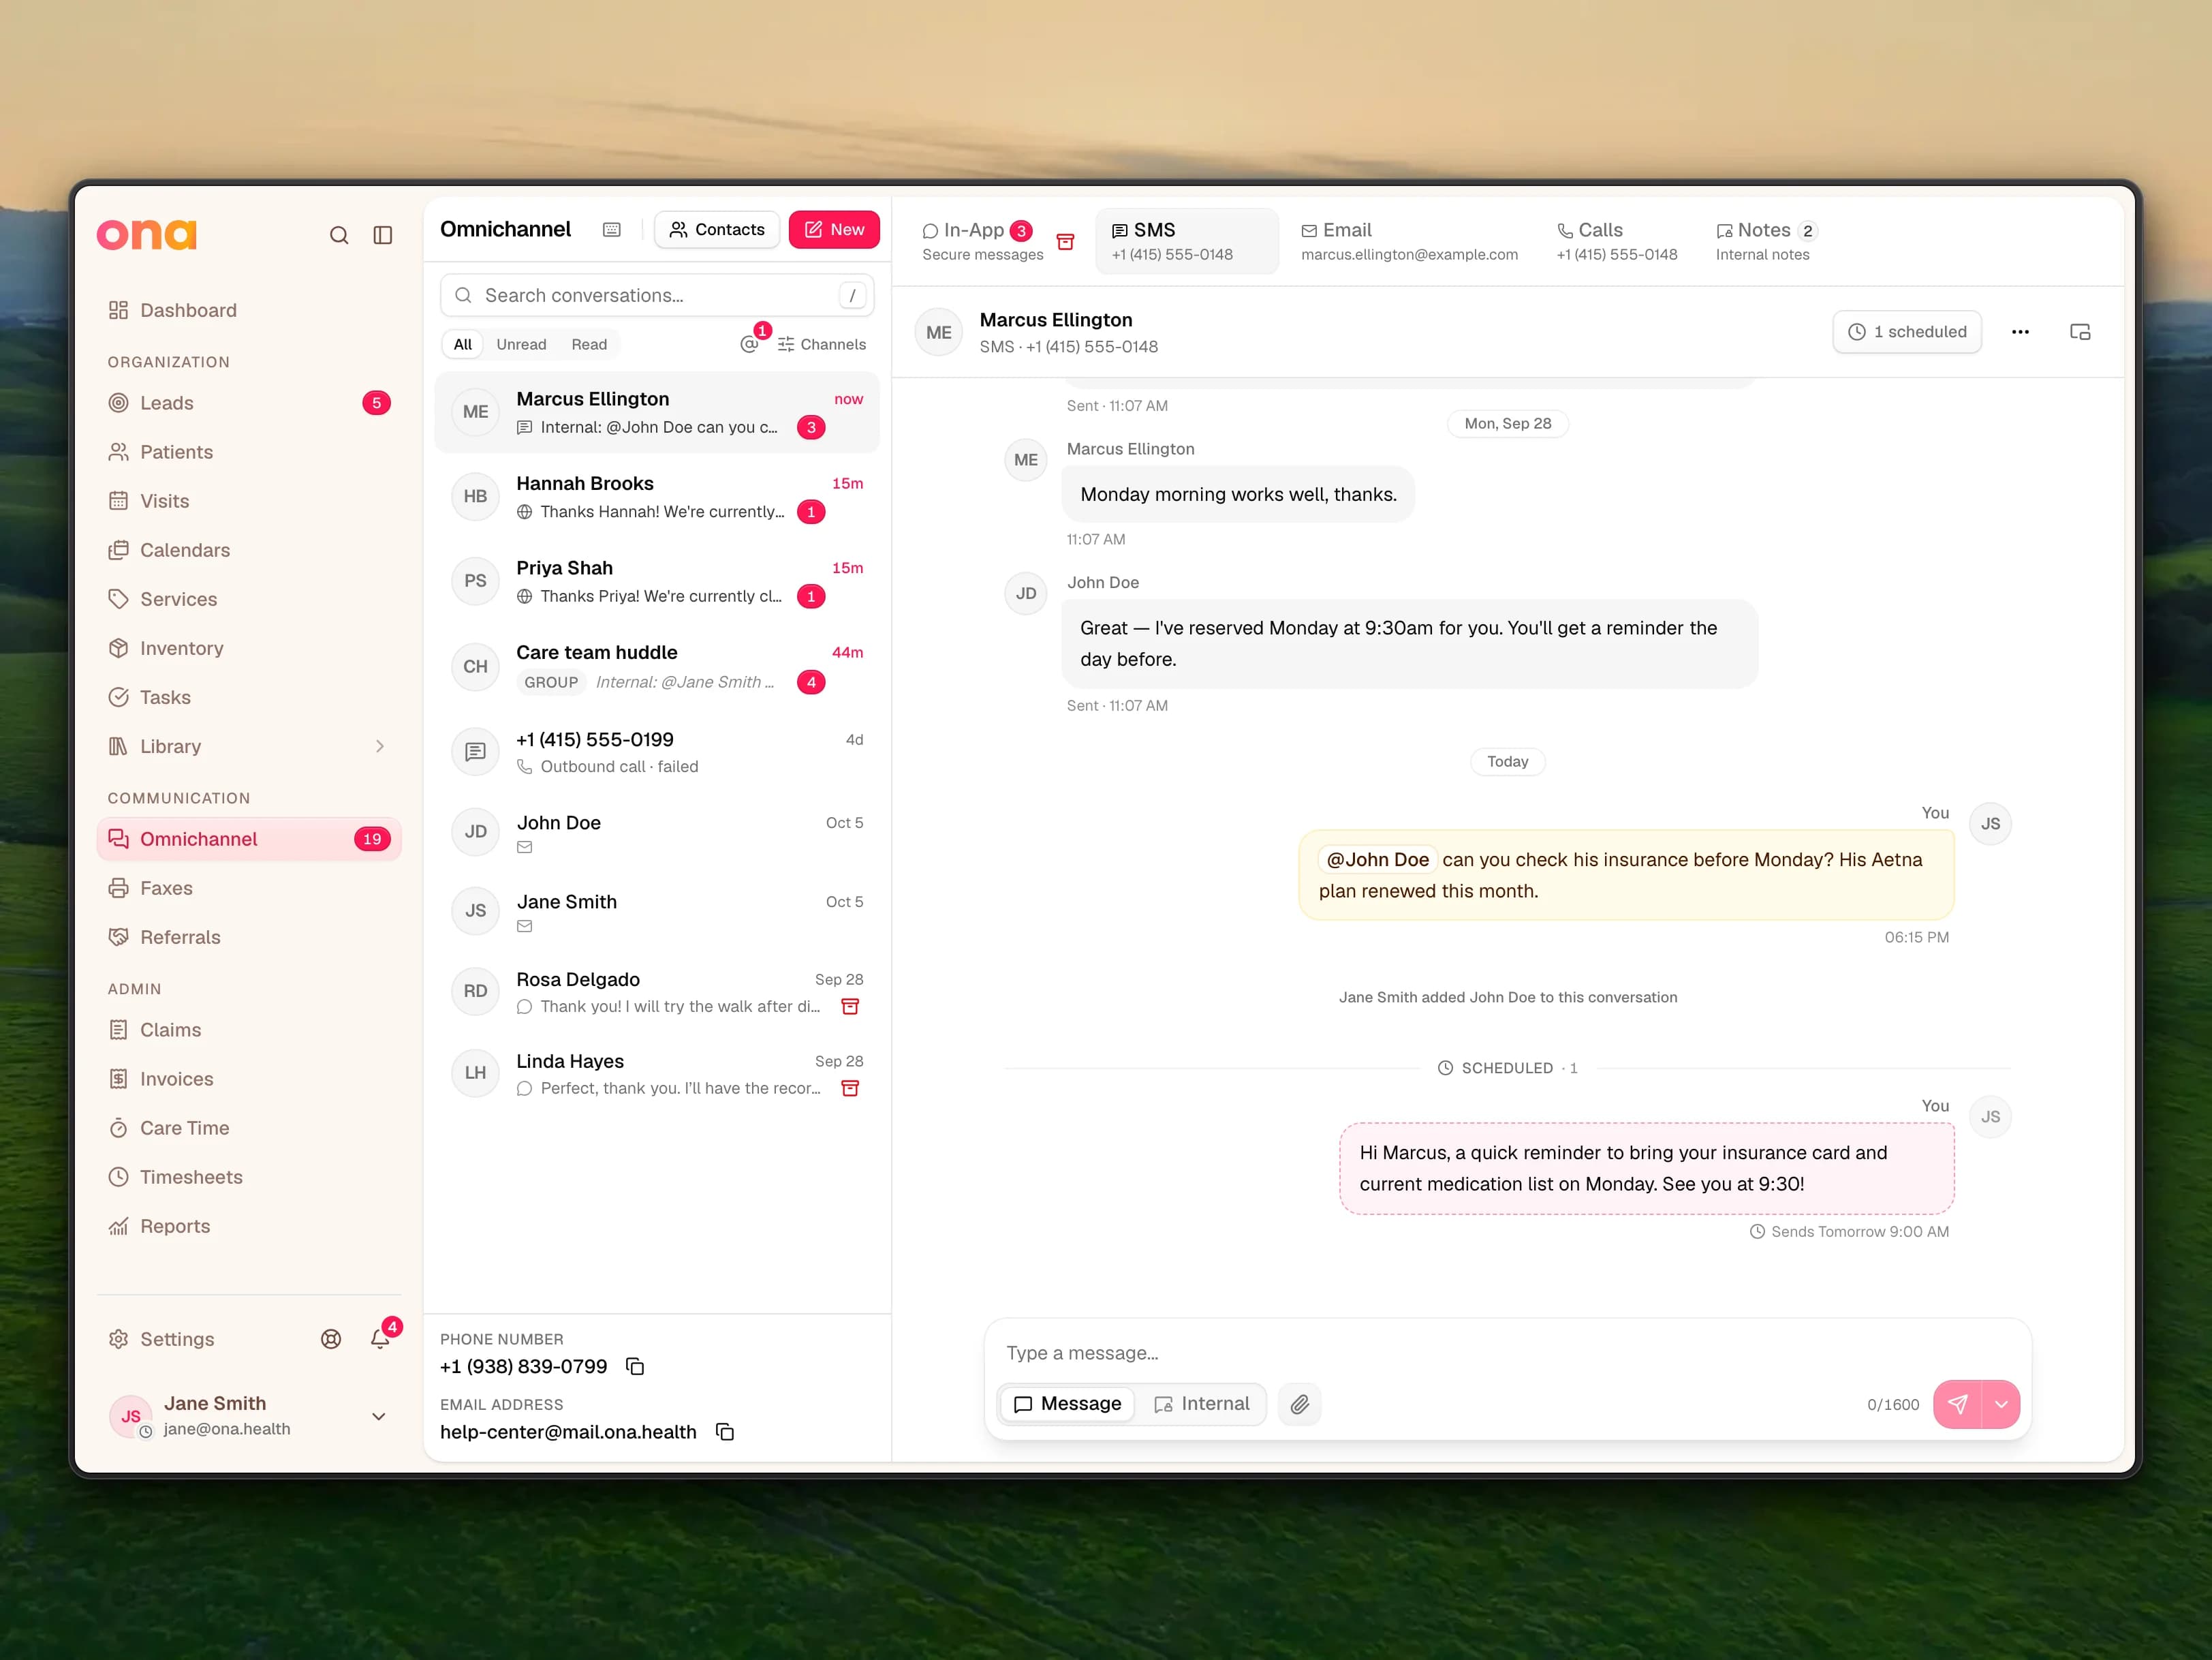Image resolution: width=2212 pixels, height=1660 pixels.
Task: Open notifications bell with 4 badge
Action: click(x=380, y=1339)
